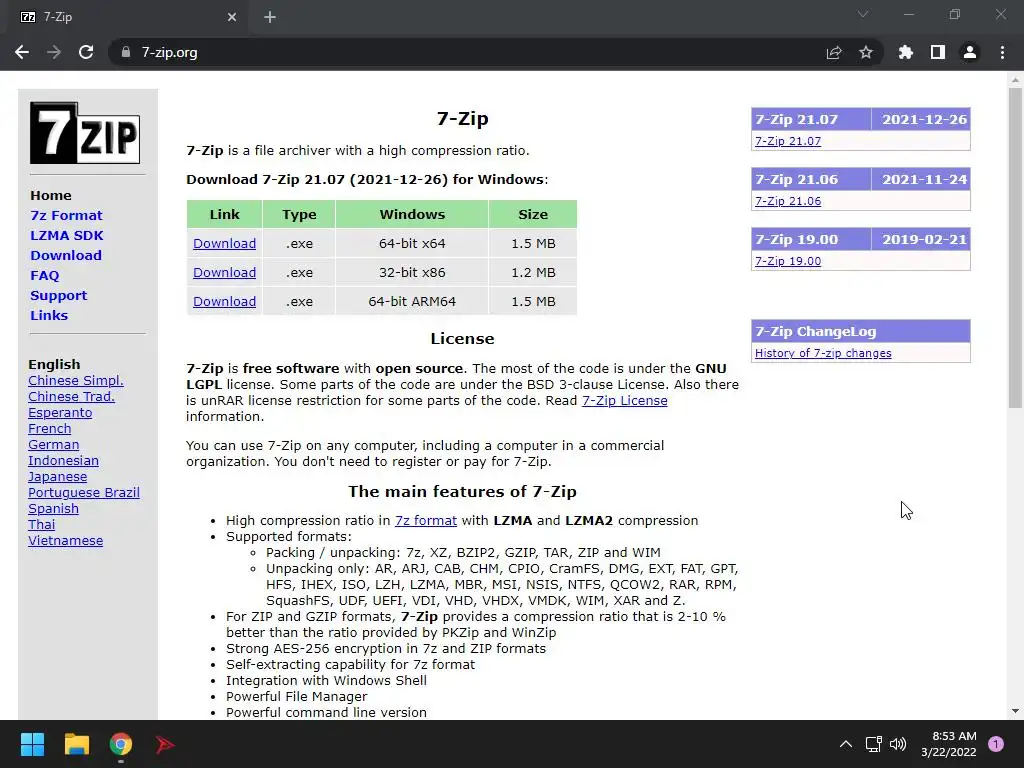Image resolution: width=1024 pixels, height=768 pixels.
Task: Click the red arrow app in taskbar
Action: point(165,744)
